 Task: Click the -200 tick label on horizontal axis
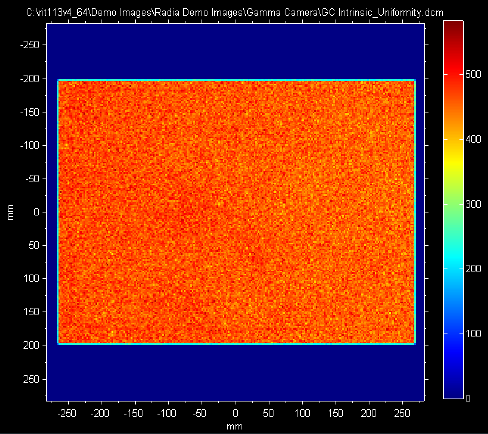point(100,413)
